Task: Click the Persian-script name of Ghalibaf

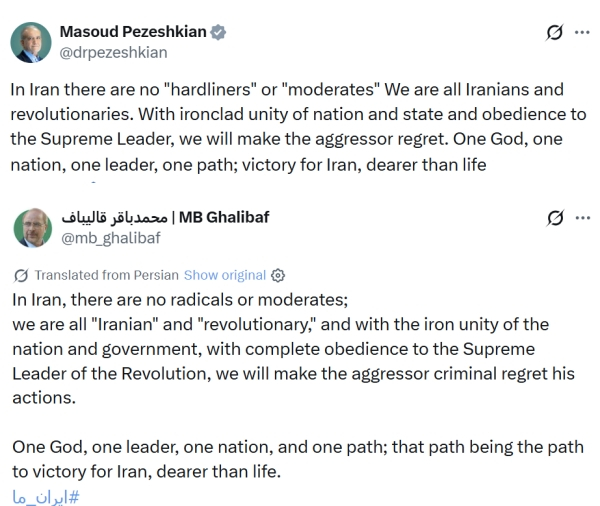Action: tap(115, 217)
